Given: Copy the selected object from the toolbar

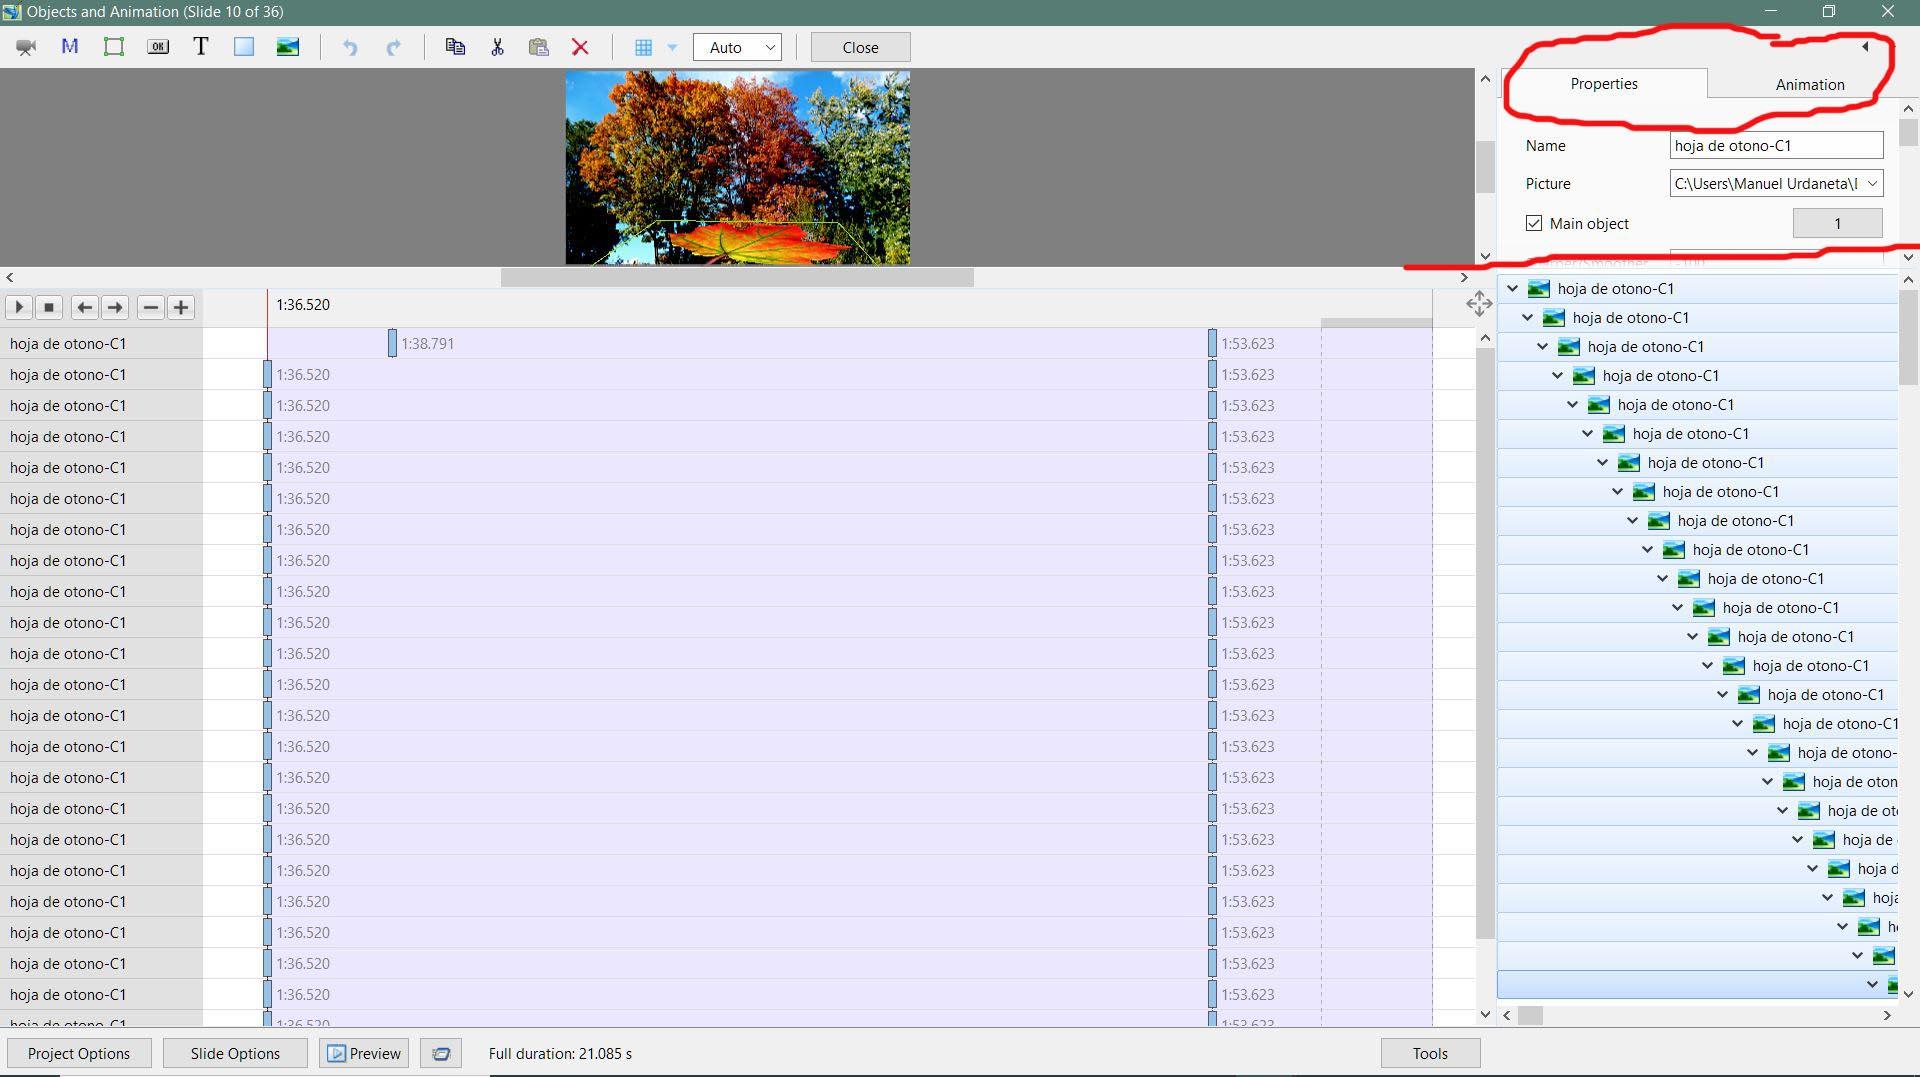Looking at the screenshot, I should pos(455,47).
